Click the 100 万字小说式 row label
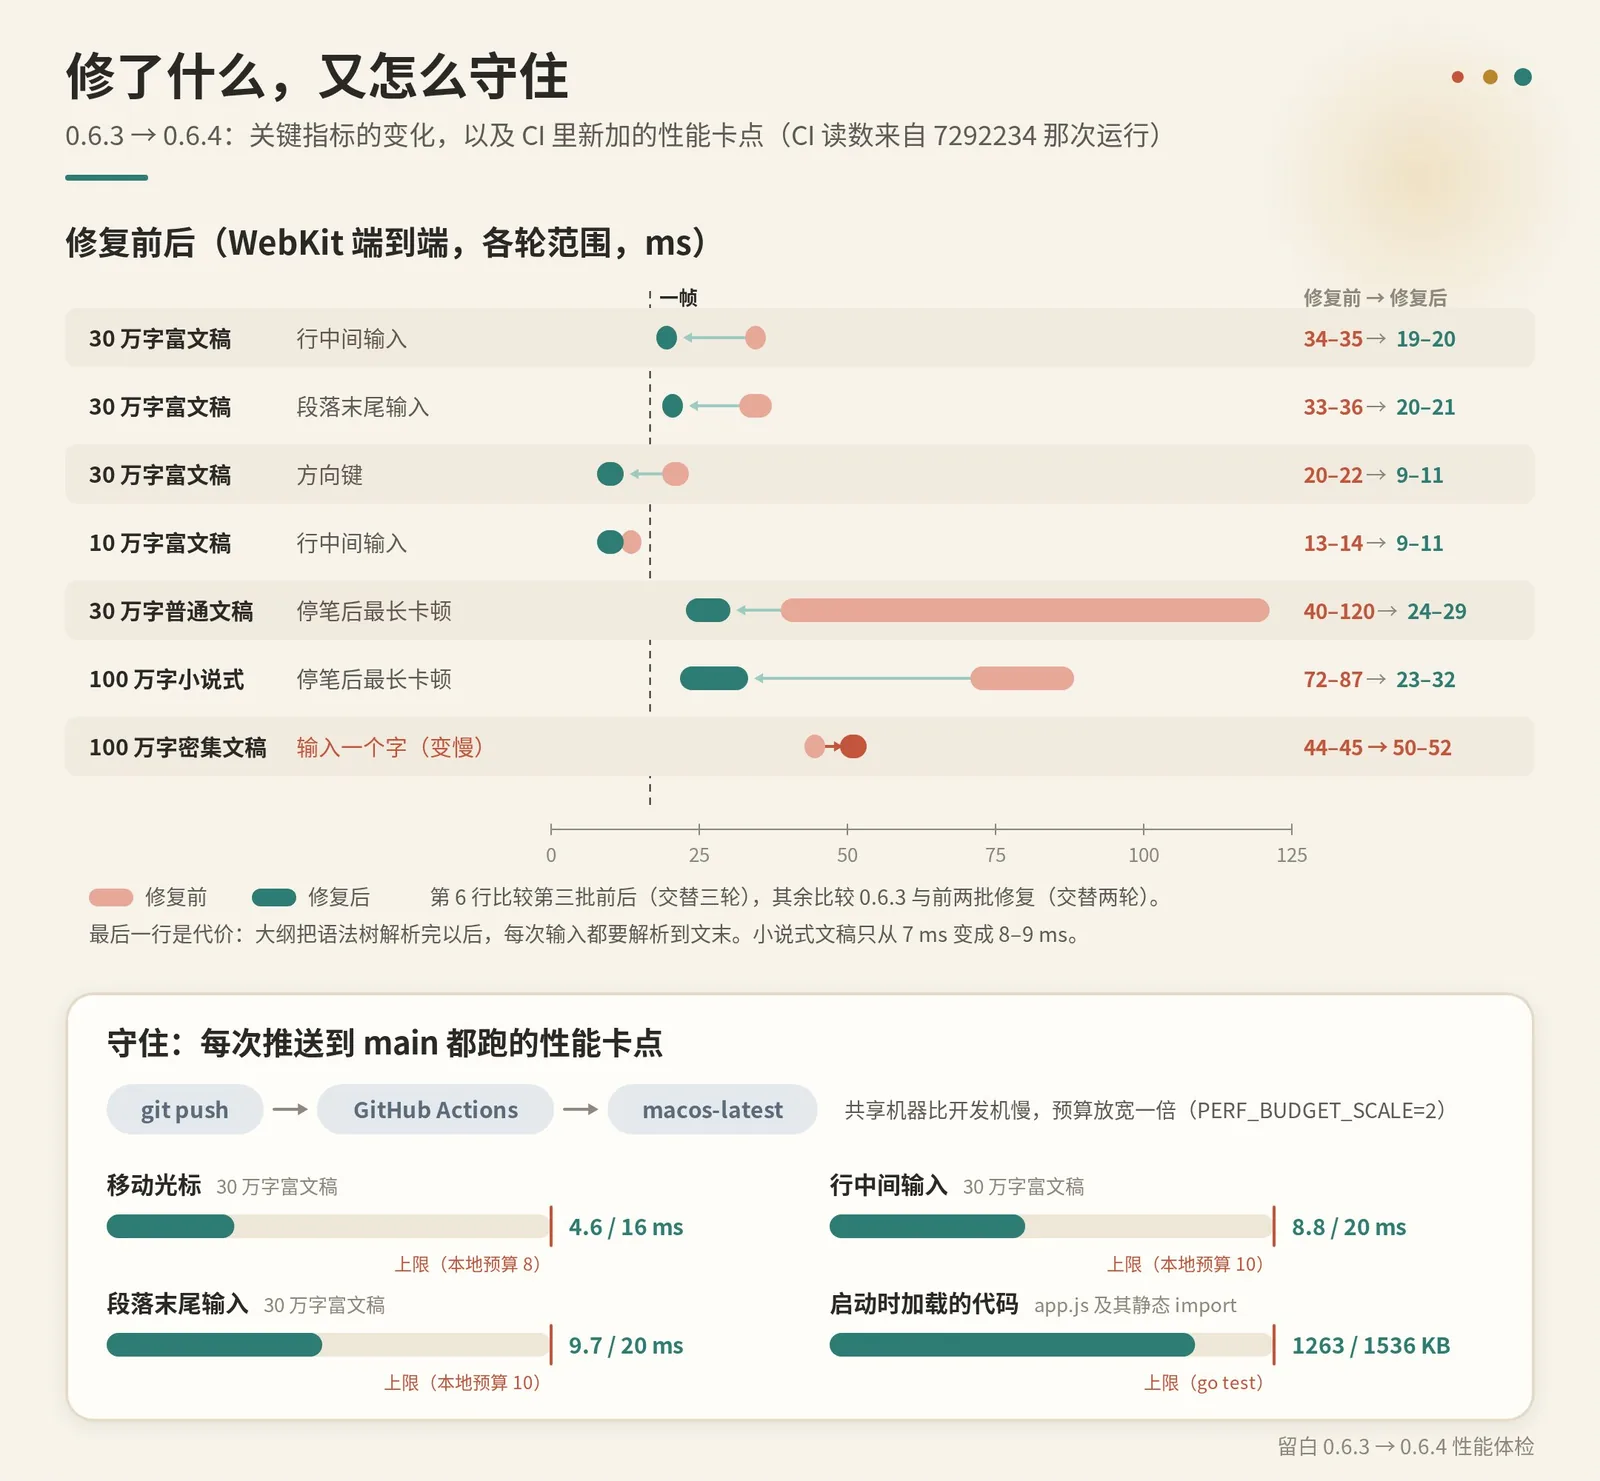This screenshot has height=1481, width=1600. 167,679
